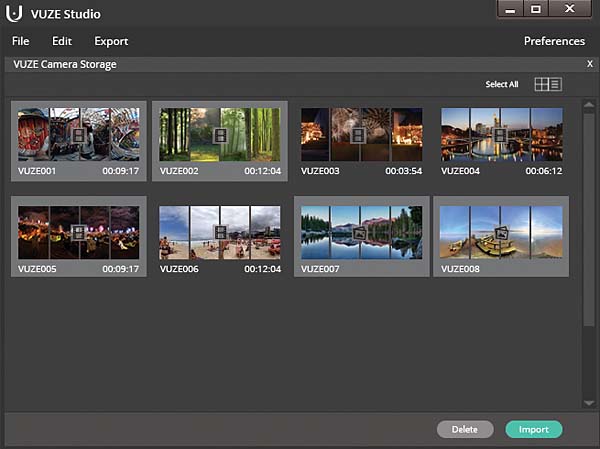600x449 pixels.
Task: Click the scrollbar up arrow
Action: 589,104
